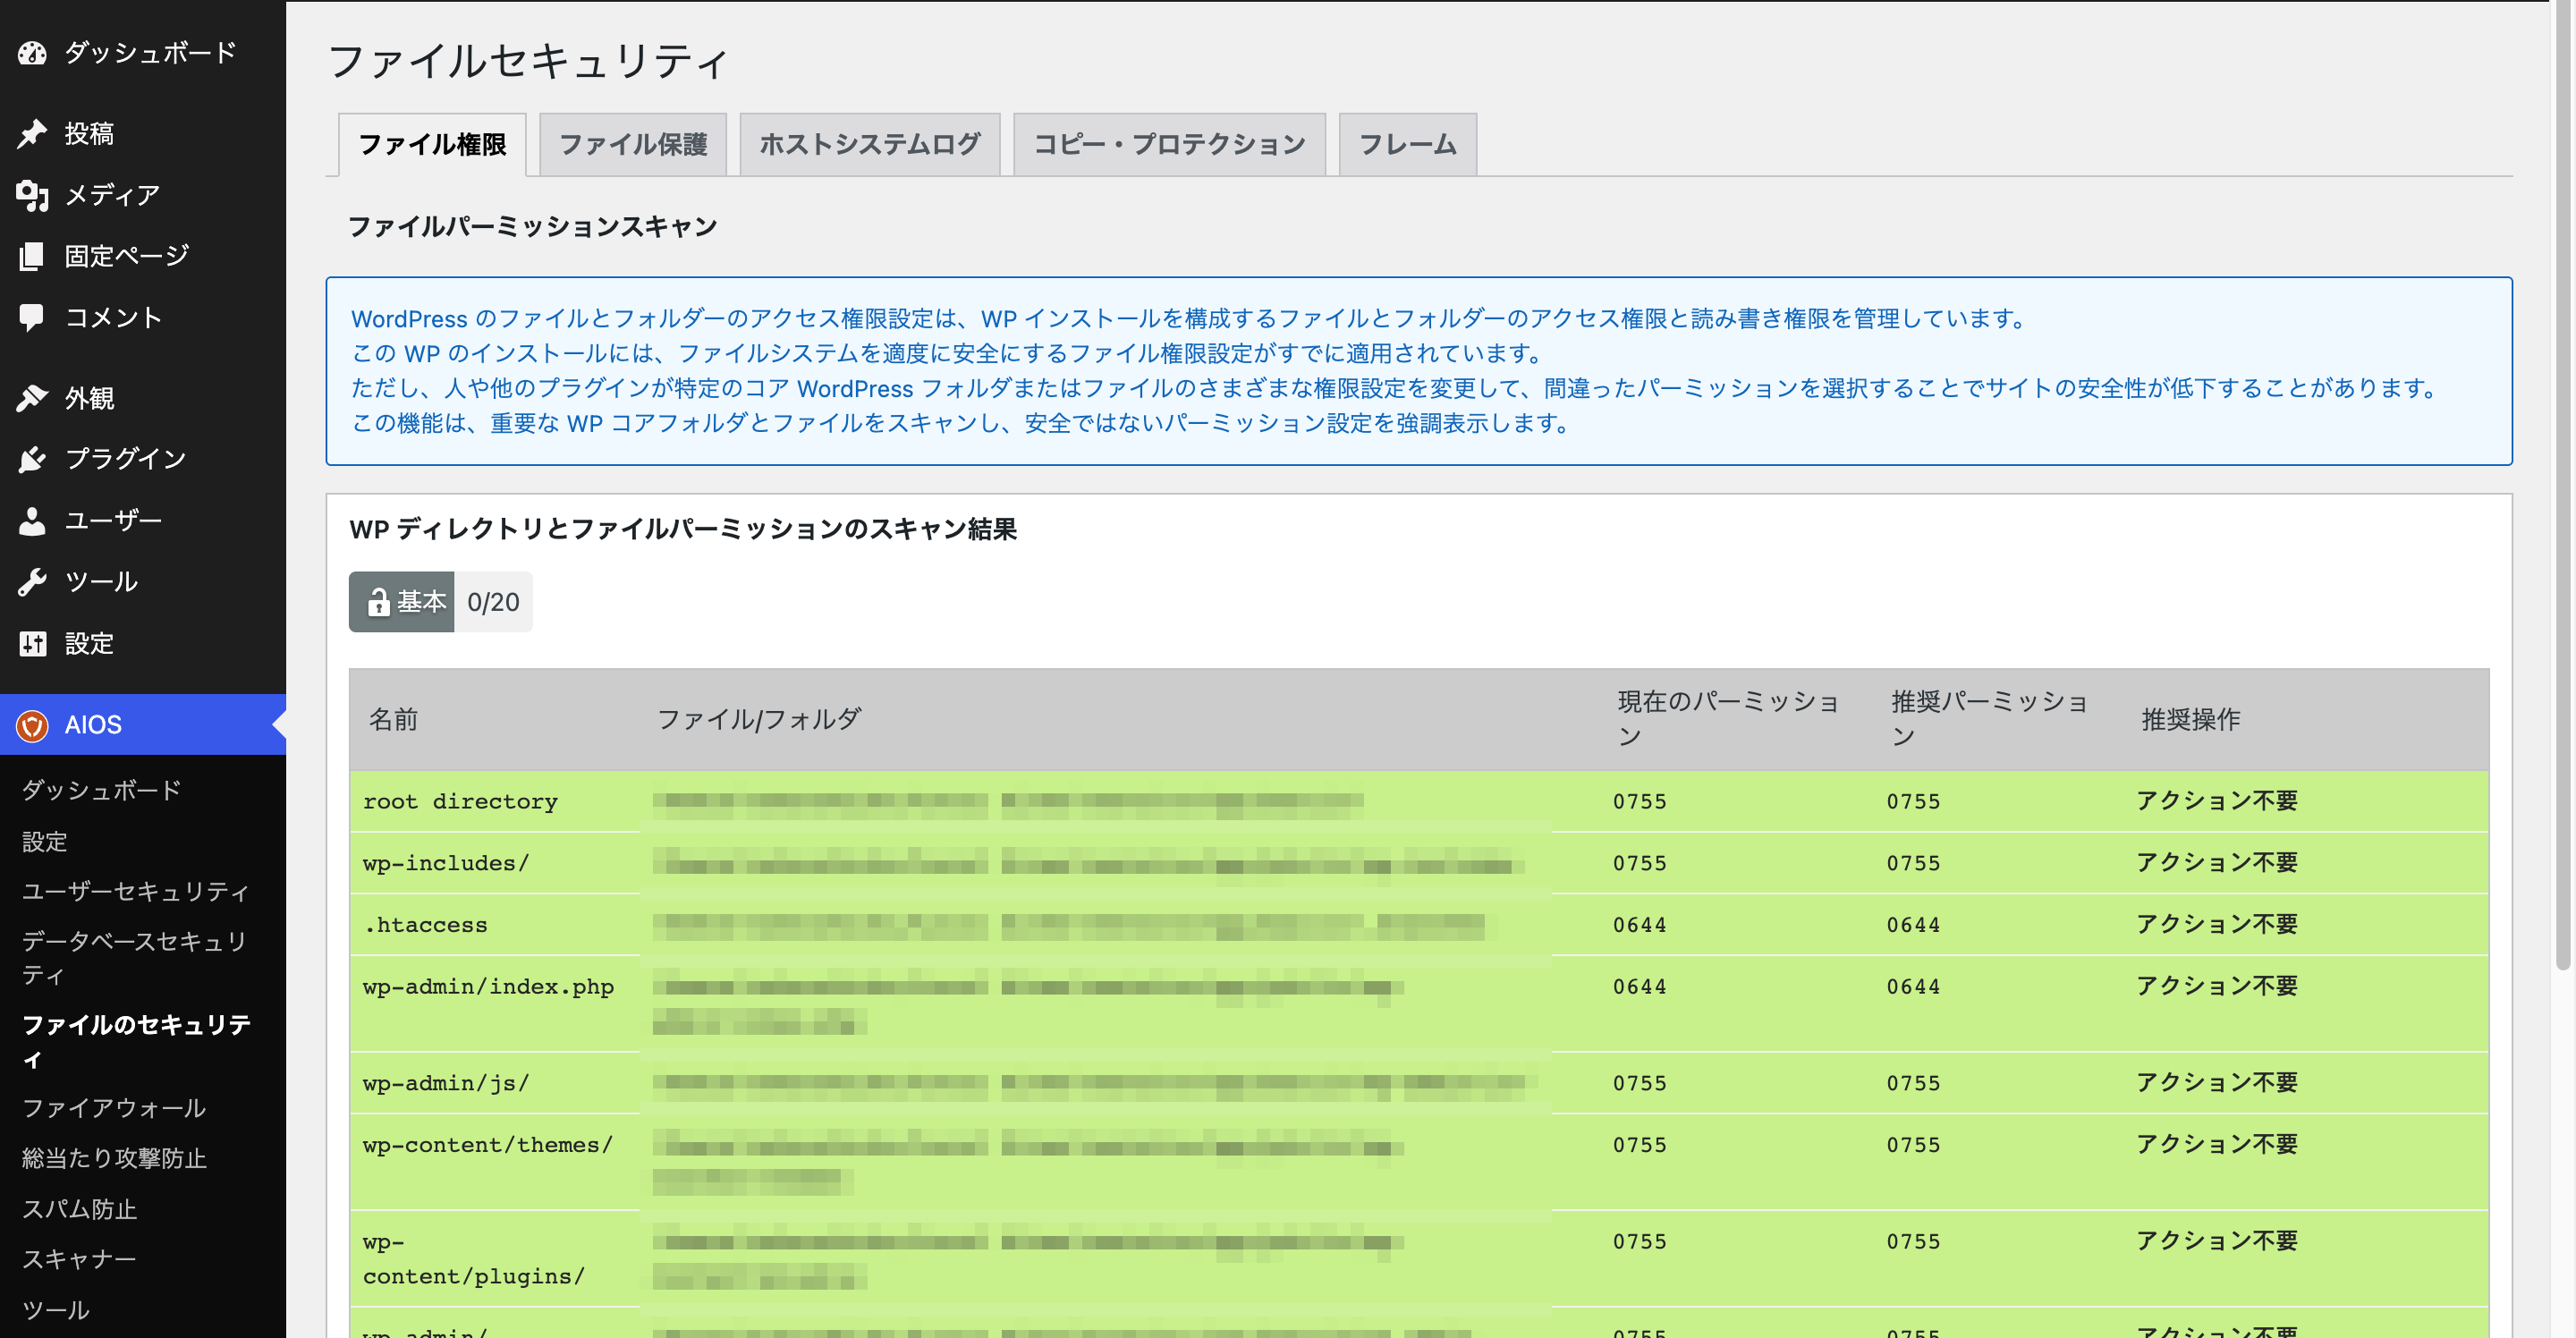Switch to the ファイル権限 tab

coord(432,145)
